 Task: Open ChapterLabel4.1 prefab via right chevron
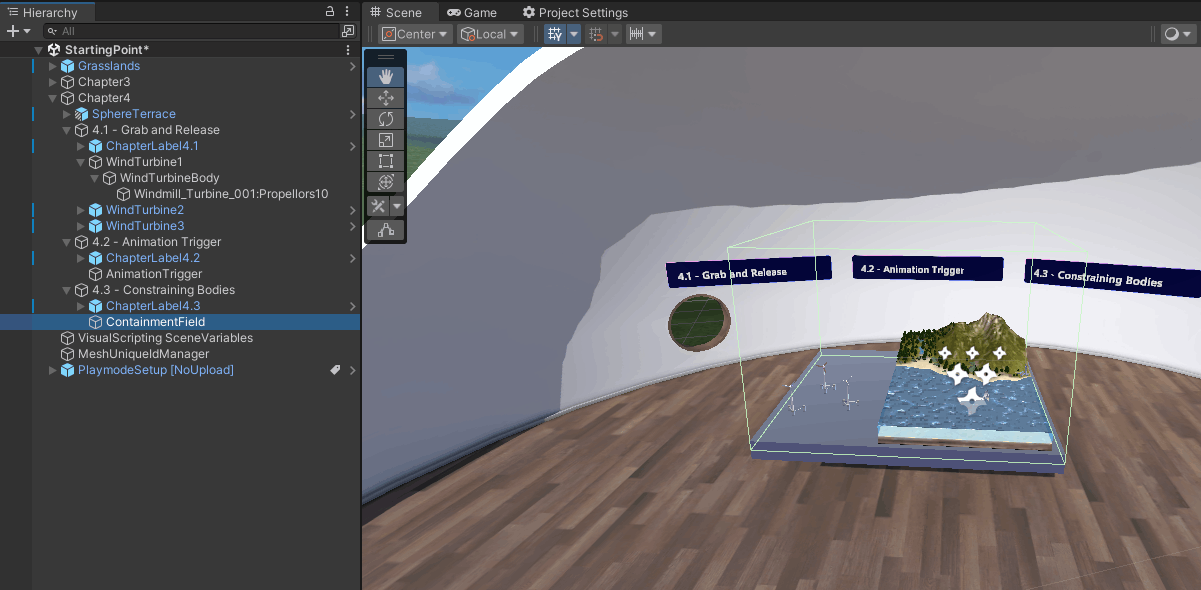[352, 146]
